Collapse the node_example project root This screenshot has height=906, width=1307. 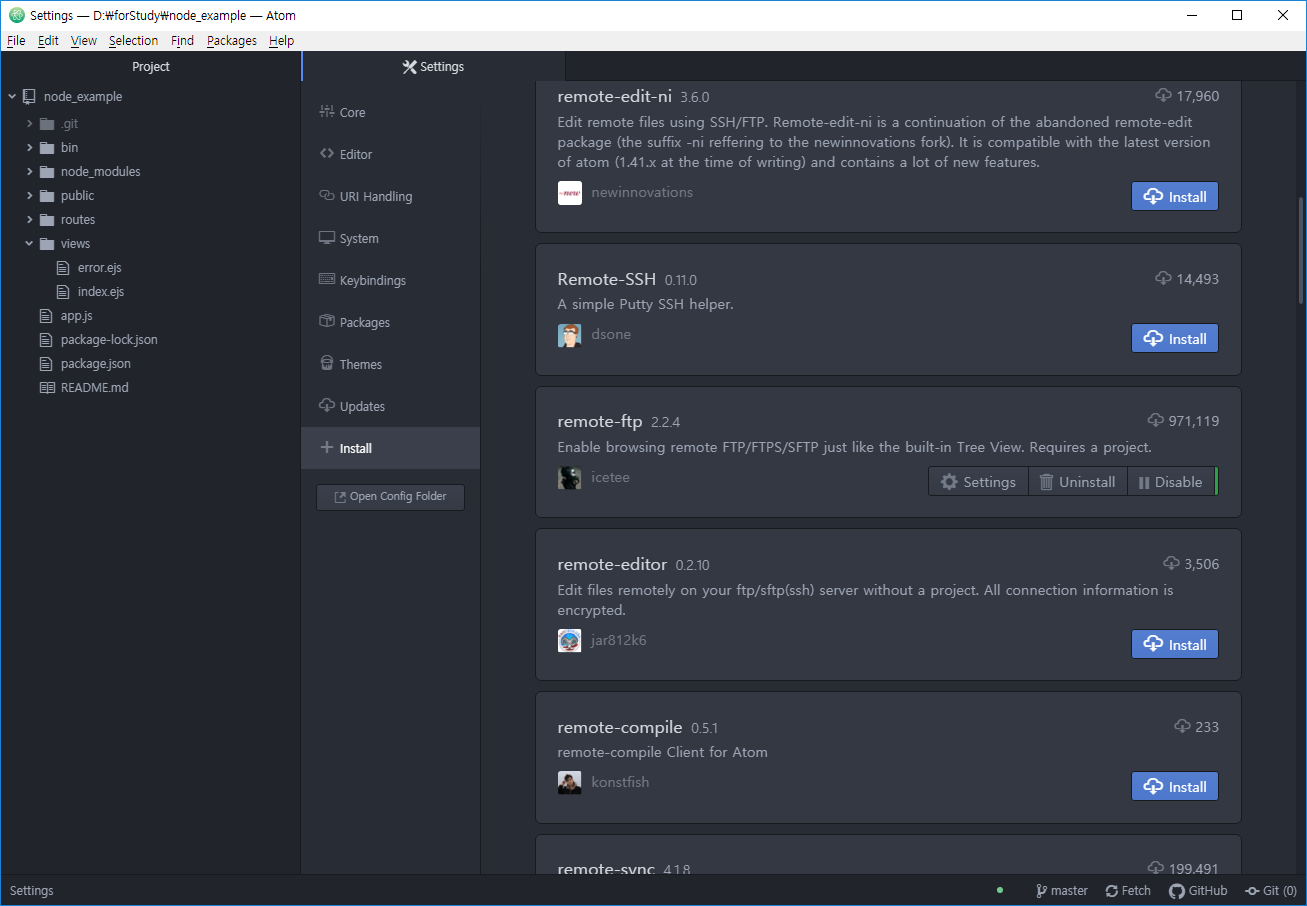click(x=12, y=97)
